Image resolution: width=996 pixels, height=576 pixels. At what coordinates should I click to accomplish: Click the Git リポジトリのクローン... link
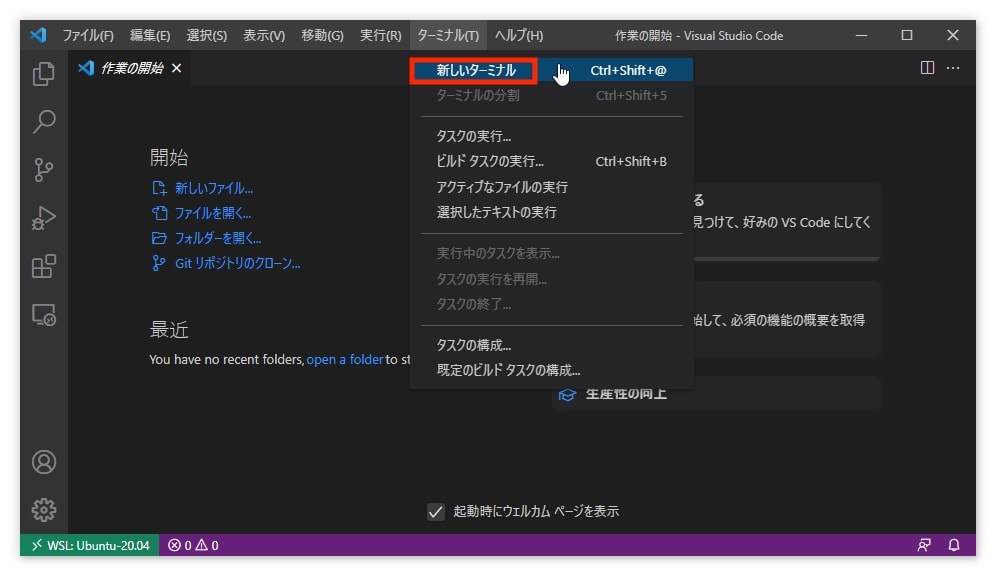click(238, 263)
